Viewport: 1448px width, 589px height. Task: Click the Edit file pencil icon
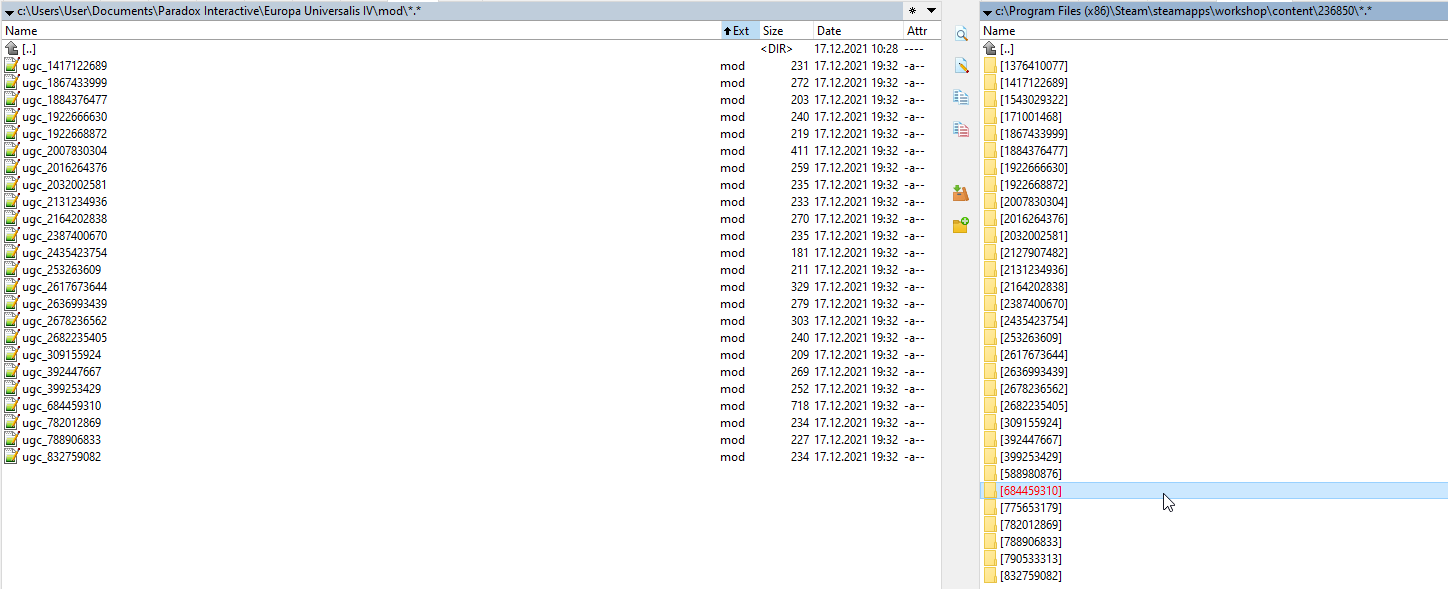961,66
